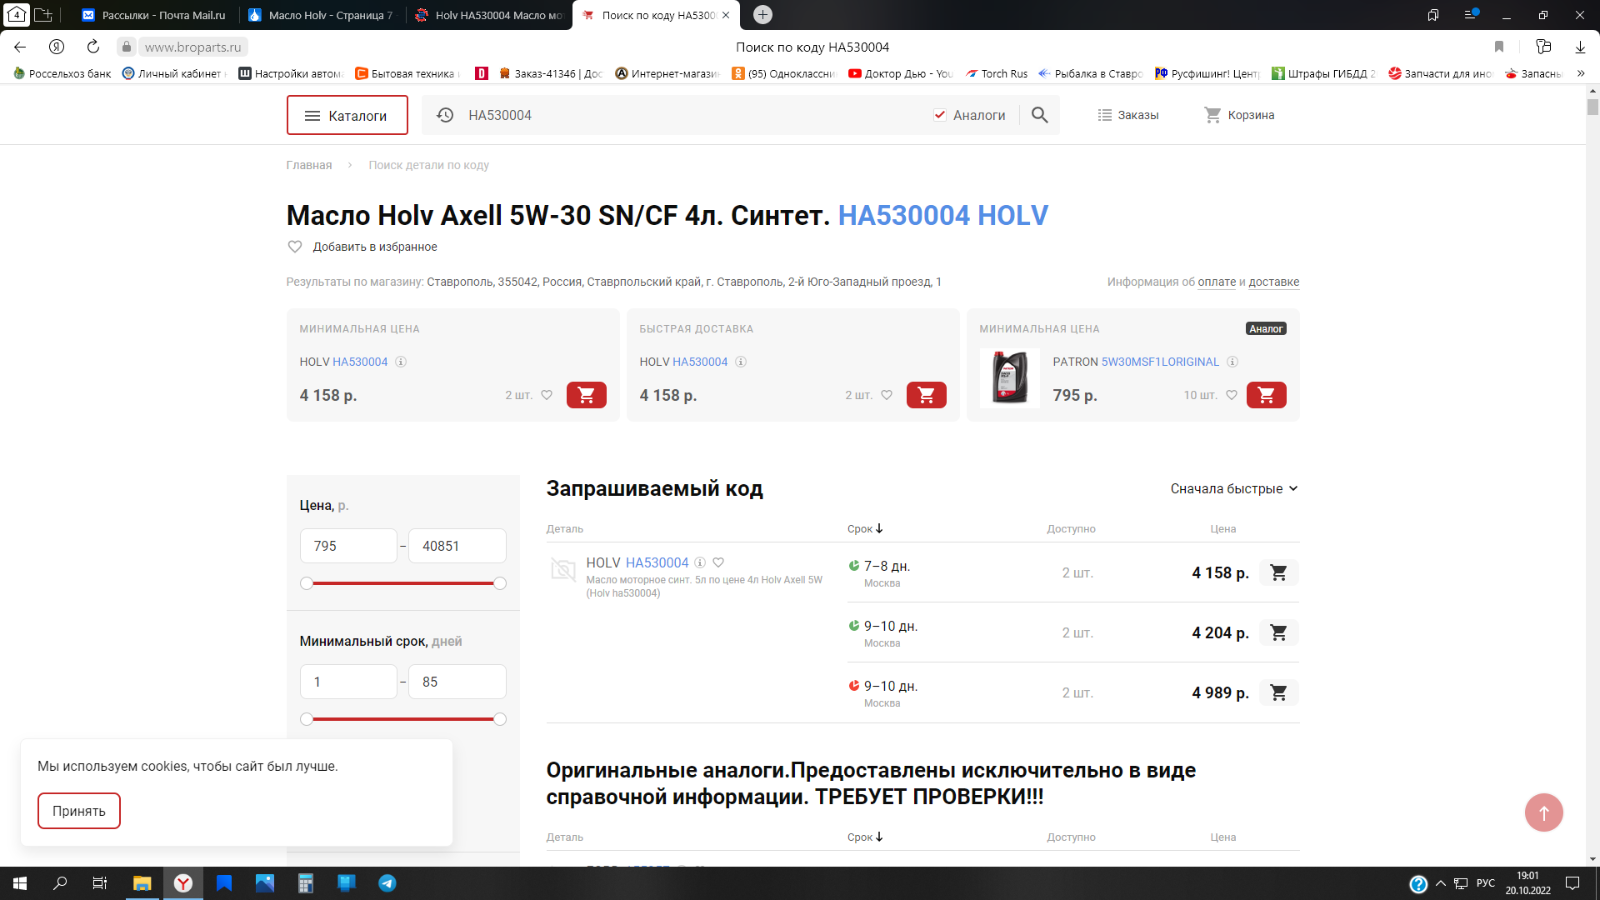
Task: Open Заказы page
Action: [x=1128, y=115]
